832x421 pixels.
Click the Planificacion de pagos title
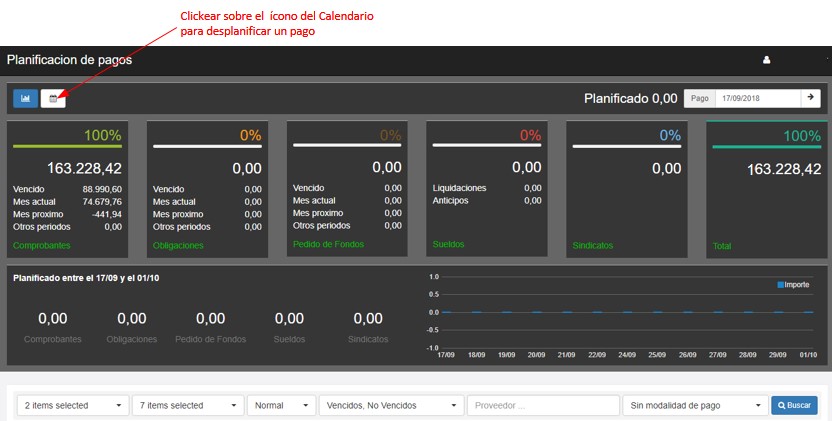69,60
